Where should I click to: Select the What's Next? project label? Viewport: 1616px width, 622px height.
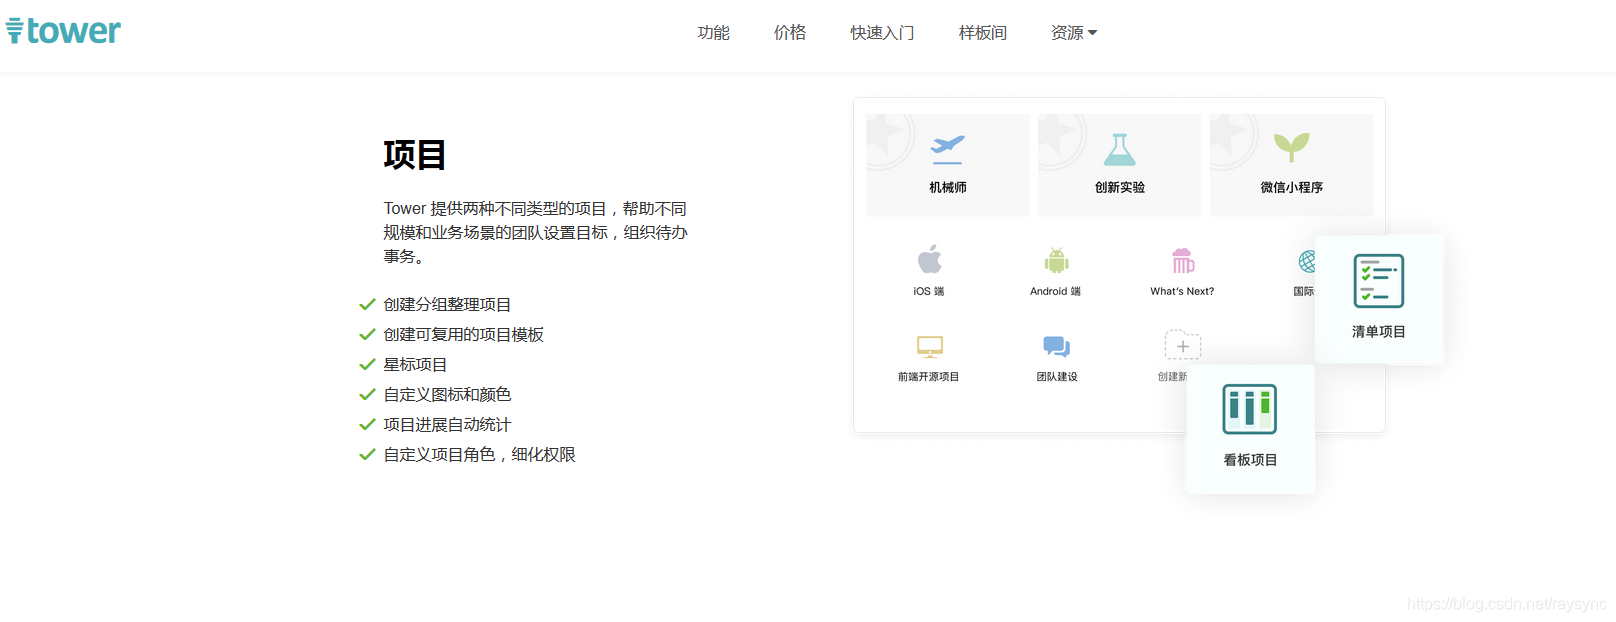[1182, 291]
